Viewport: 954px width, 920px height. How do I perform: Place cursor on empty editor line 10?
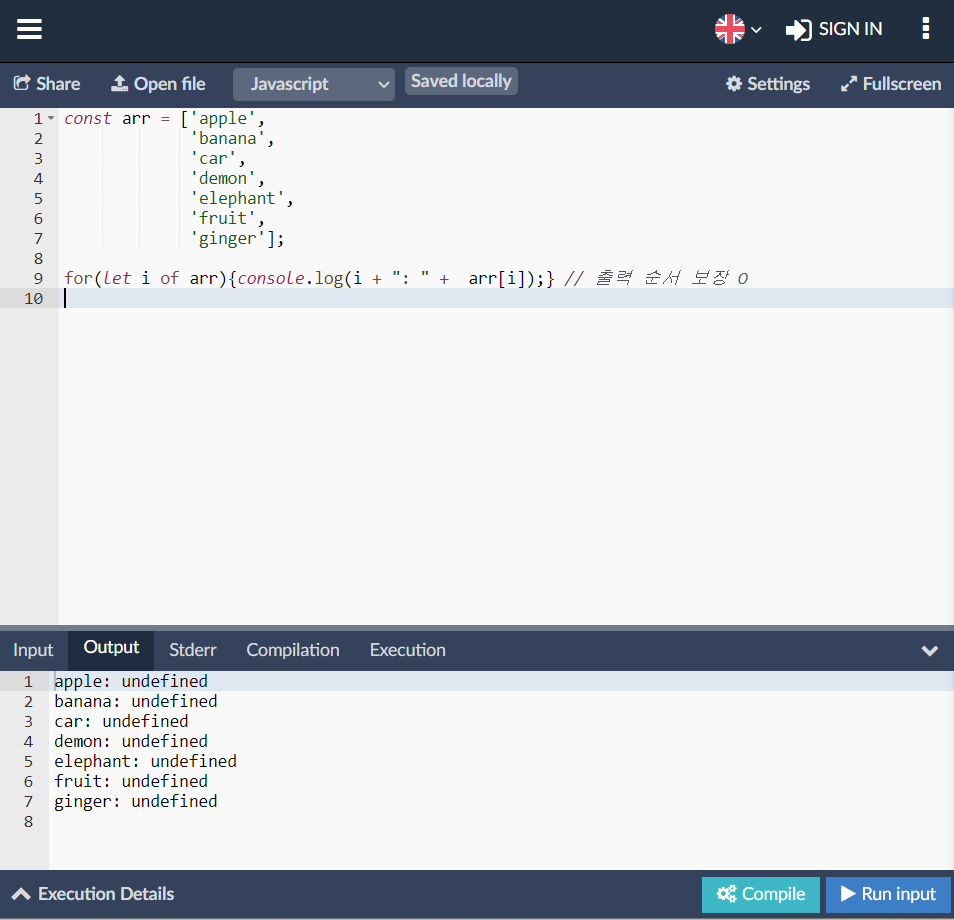point(506,298)
